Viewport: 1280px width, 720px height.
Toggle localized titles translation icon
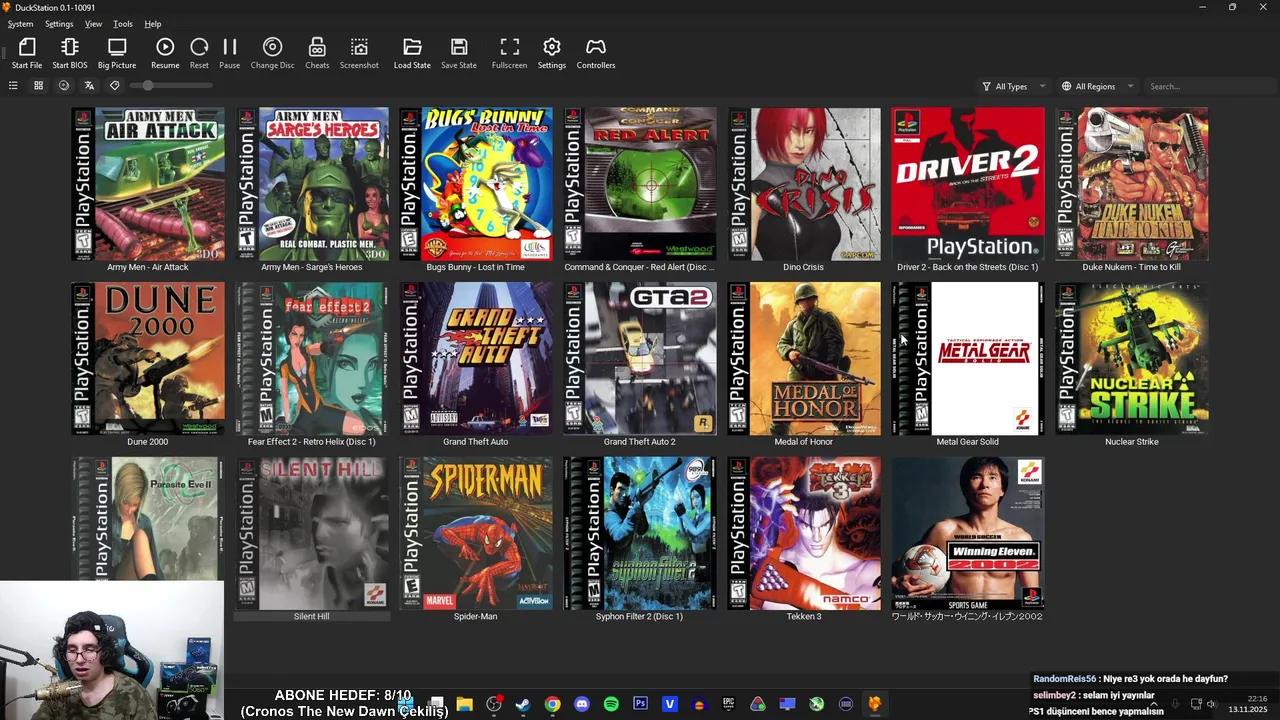pyautogui.click(x=89, y=86)
